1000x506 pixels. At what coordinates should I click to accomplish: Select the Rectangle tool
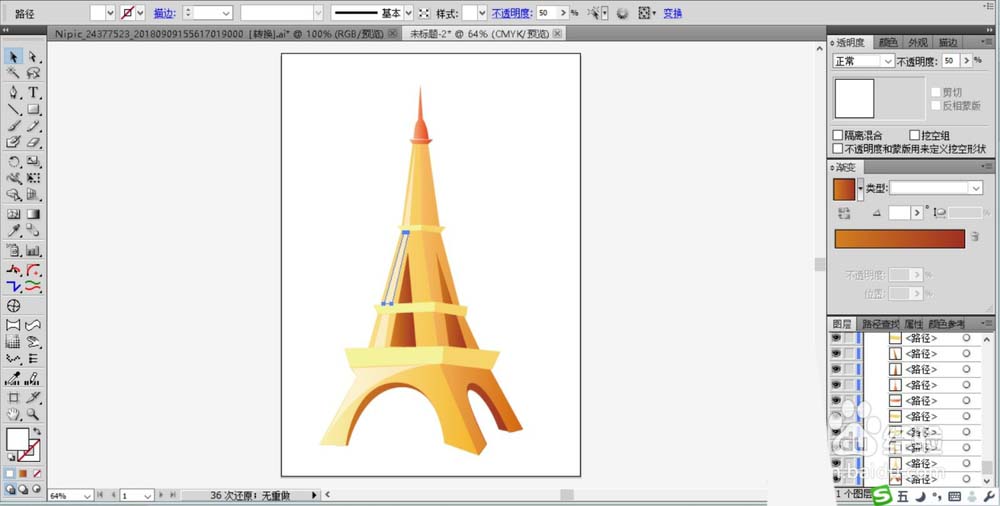[x=33, y=110]
